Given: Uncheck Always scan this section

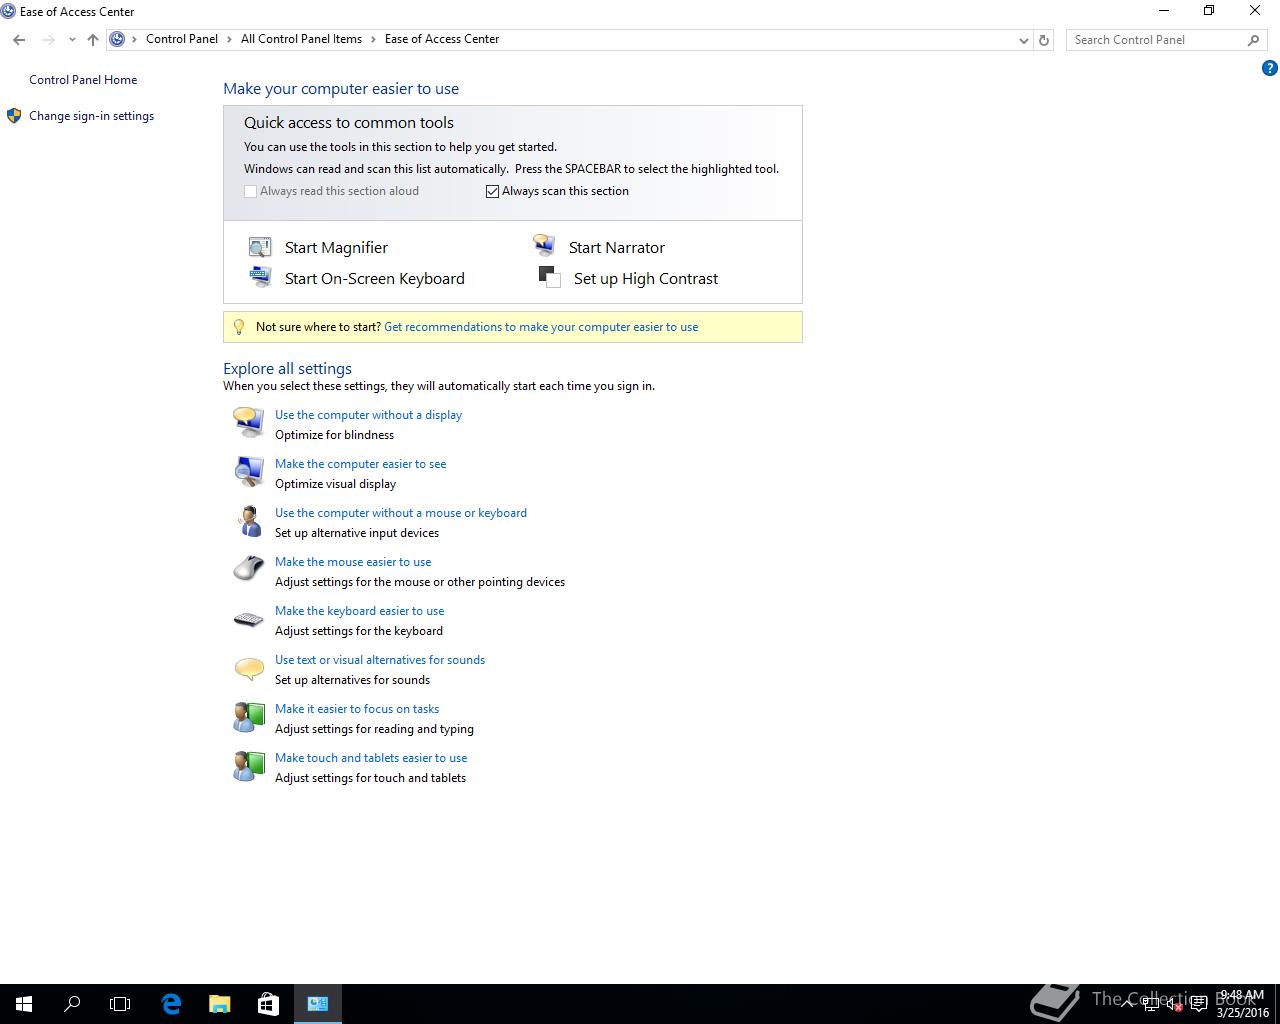Looking at the screenshot, I should (492, 191).
